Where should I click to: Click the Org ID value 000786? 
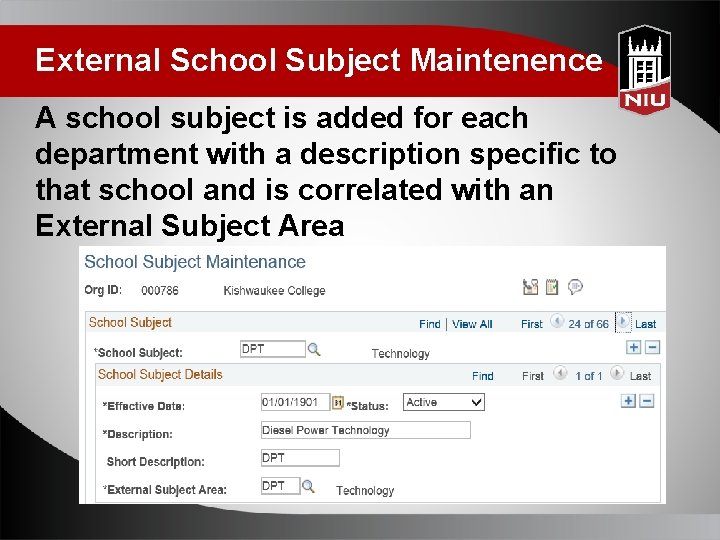(160, 291)
